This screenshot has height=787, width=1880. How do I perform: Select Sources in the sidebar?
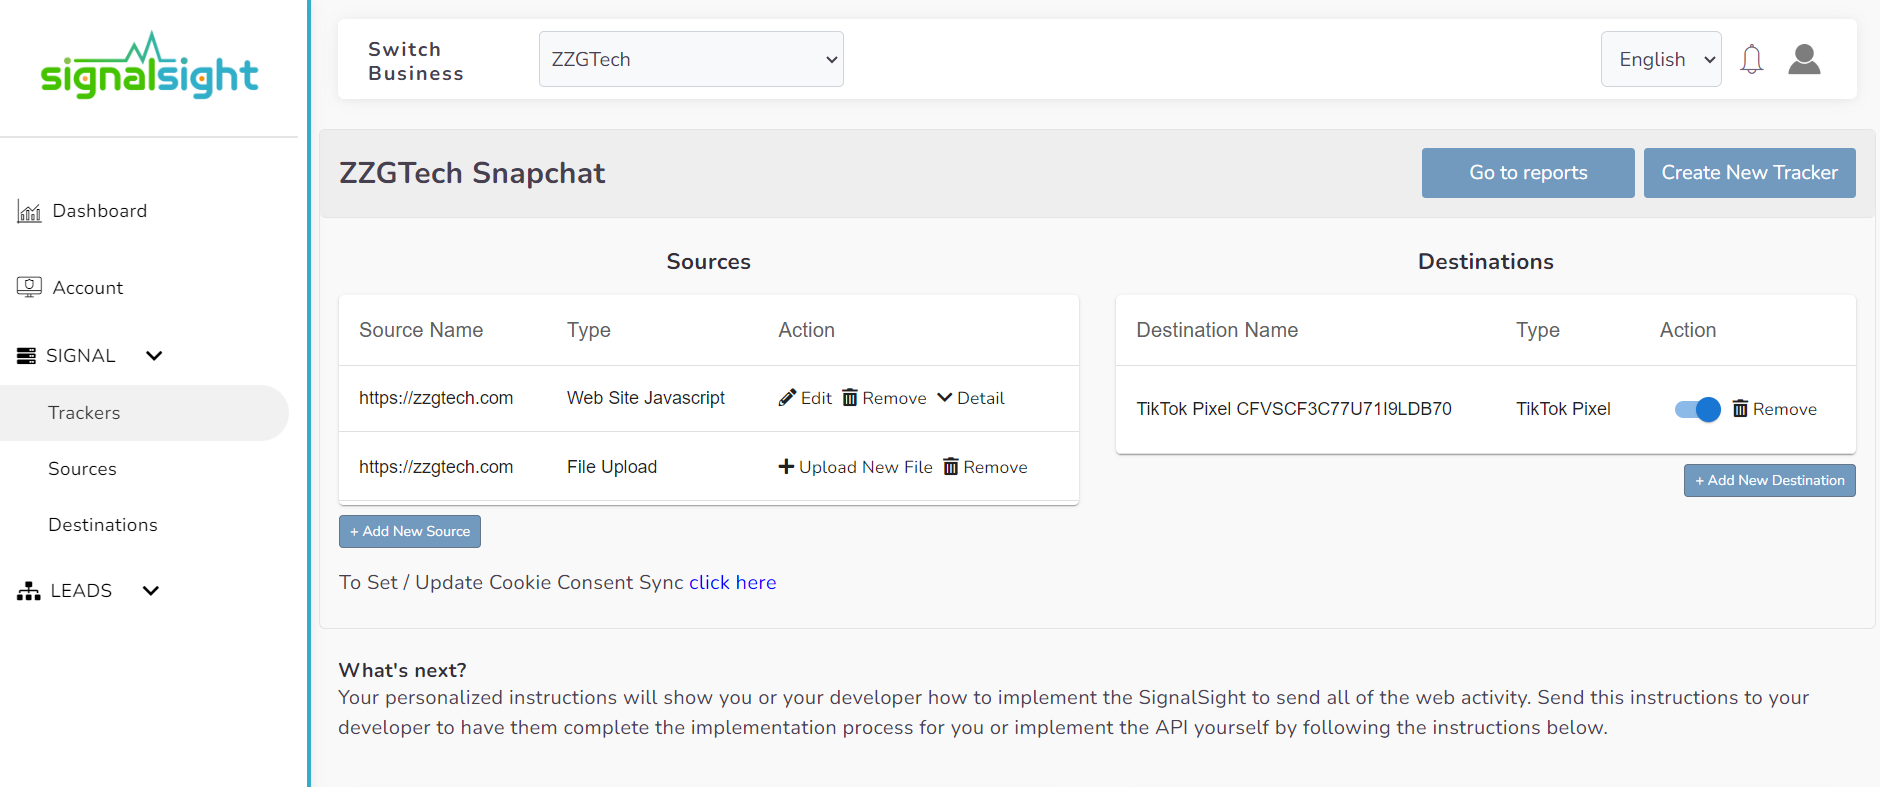82,469
